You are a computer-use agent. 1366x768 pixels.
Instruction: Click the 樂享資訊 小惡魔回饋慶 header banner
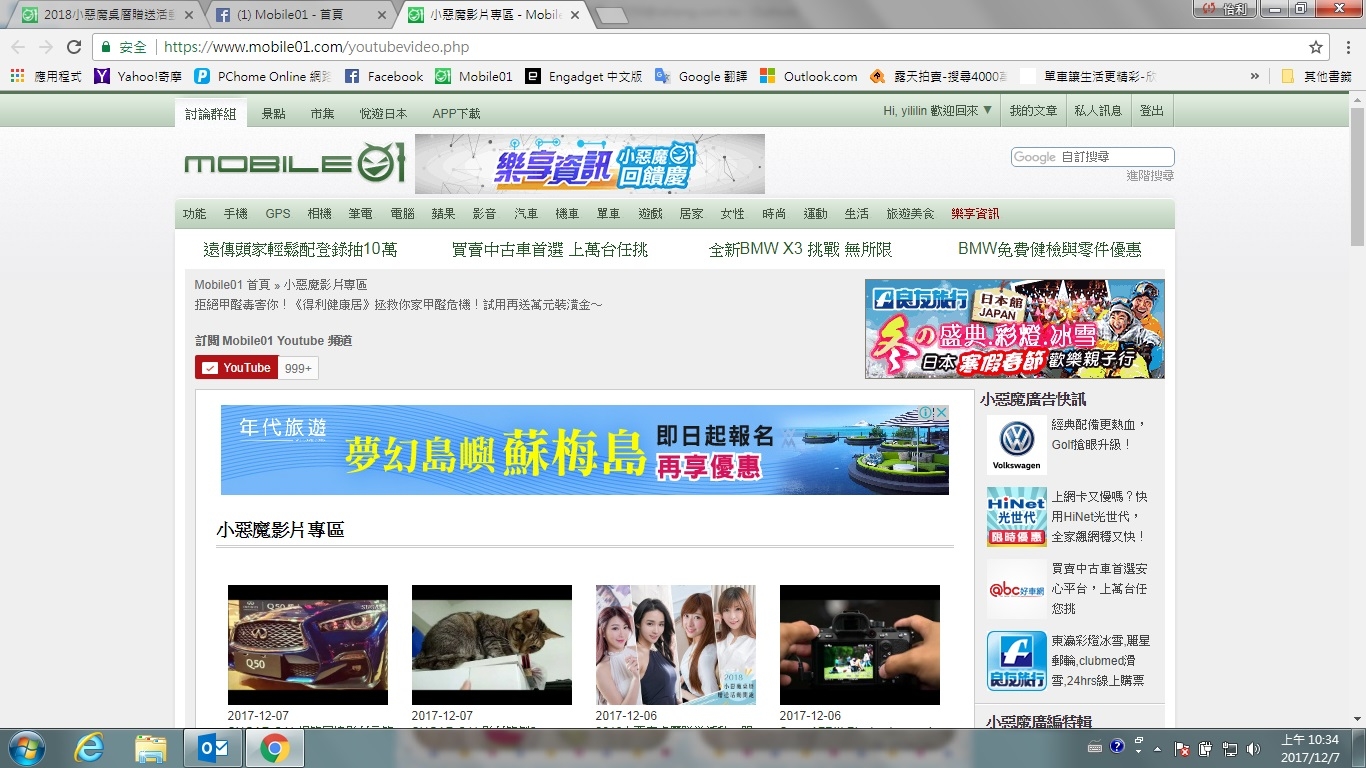pos(590,164)
